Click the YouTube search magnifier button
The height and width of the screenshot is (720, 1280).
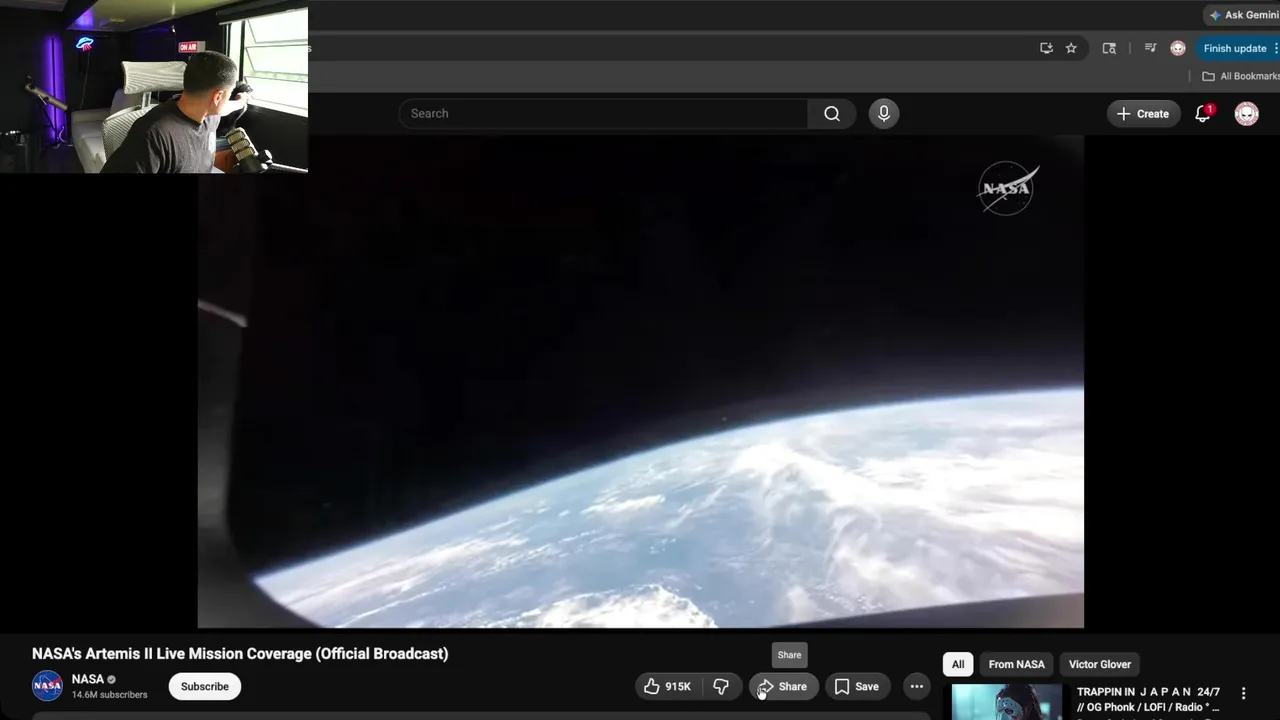tap(832, 114)
